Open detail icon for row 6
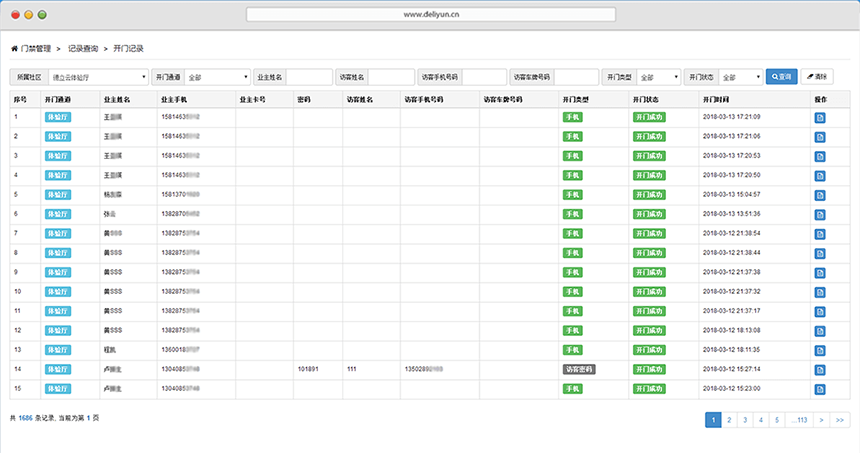Screen dimensions: 860x453 [820, 215]
